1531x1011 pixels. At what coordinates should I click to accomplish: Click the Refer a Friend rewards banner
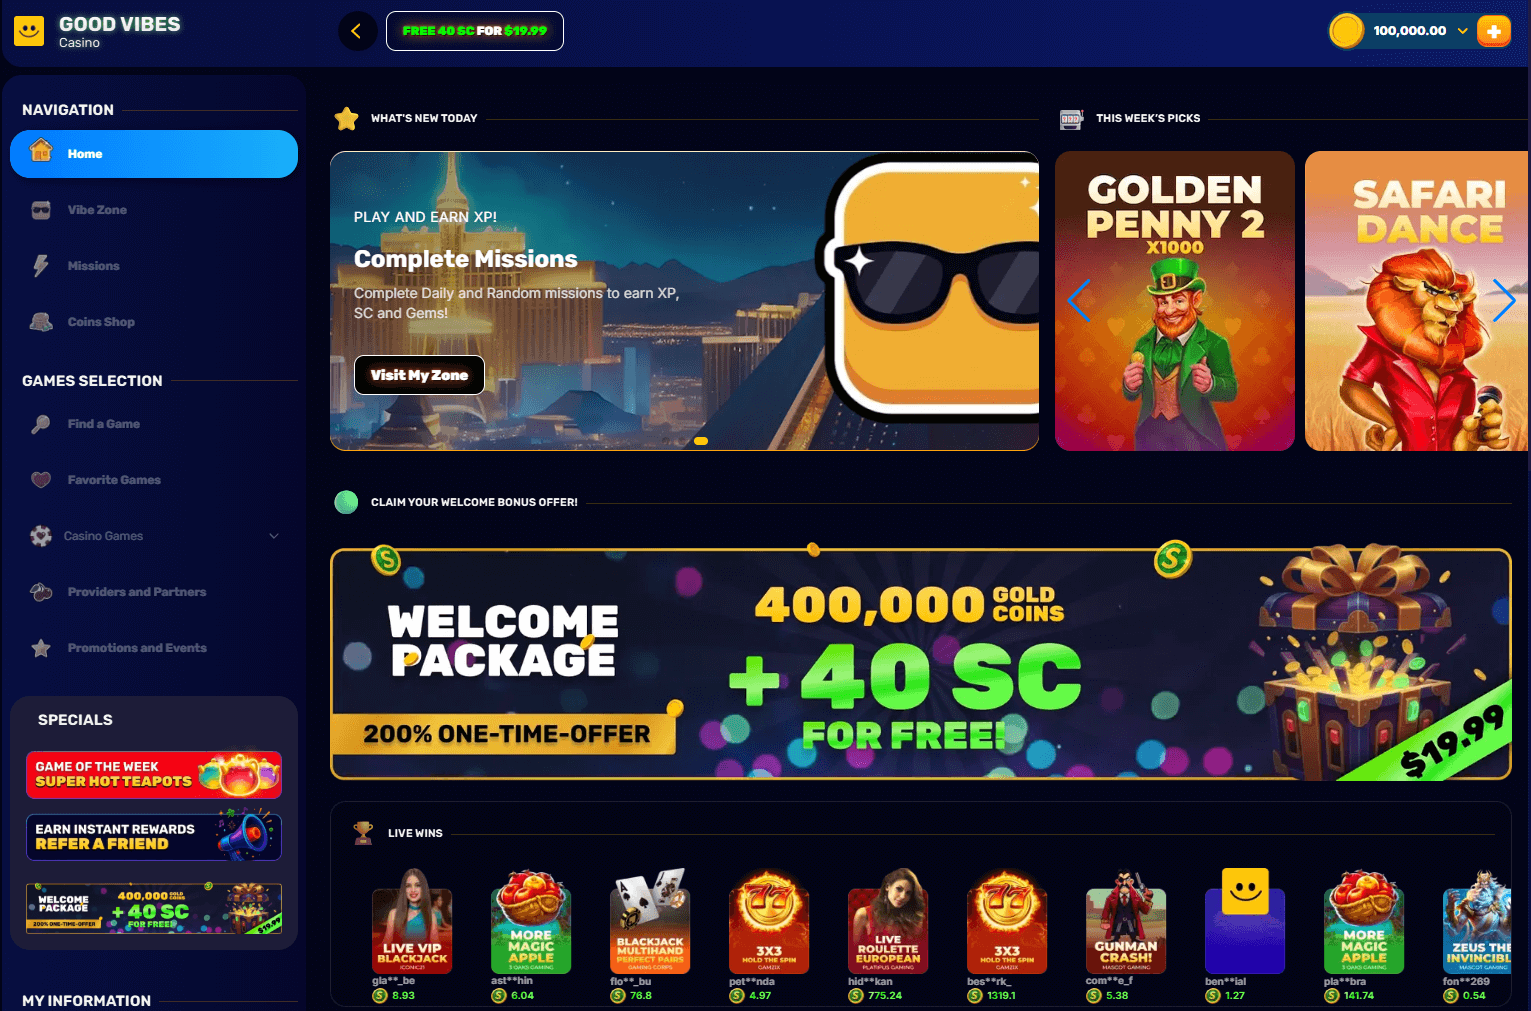(x=154, y=837)
